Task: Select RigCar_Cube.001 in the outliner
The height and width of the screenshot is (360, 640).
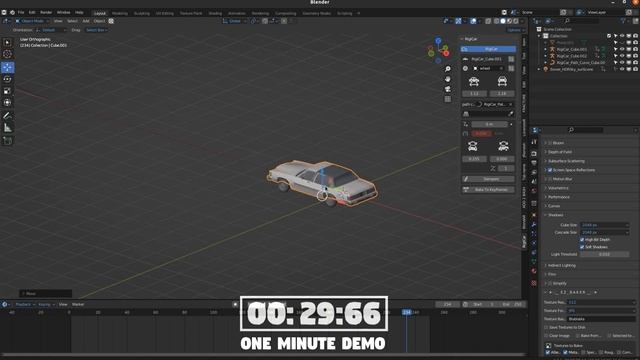Action: [571, 49]
